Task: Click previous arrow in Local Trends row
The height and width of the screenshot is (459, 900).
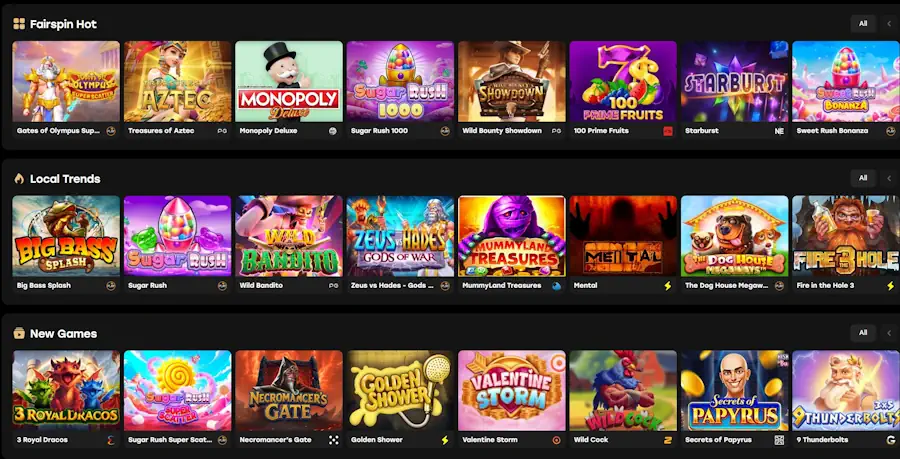Action: (890, 178)
